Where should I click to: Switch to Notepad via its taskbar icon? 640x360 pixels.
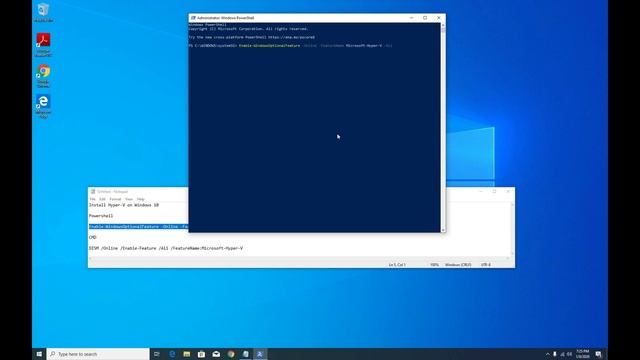(246, 354)
